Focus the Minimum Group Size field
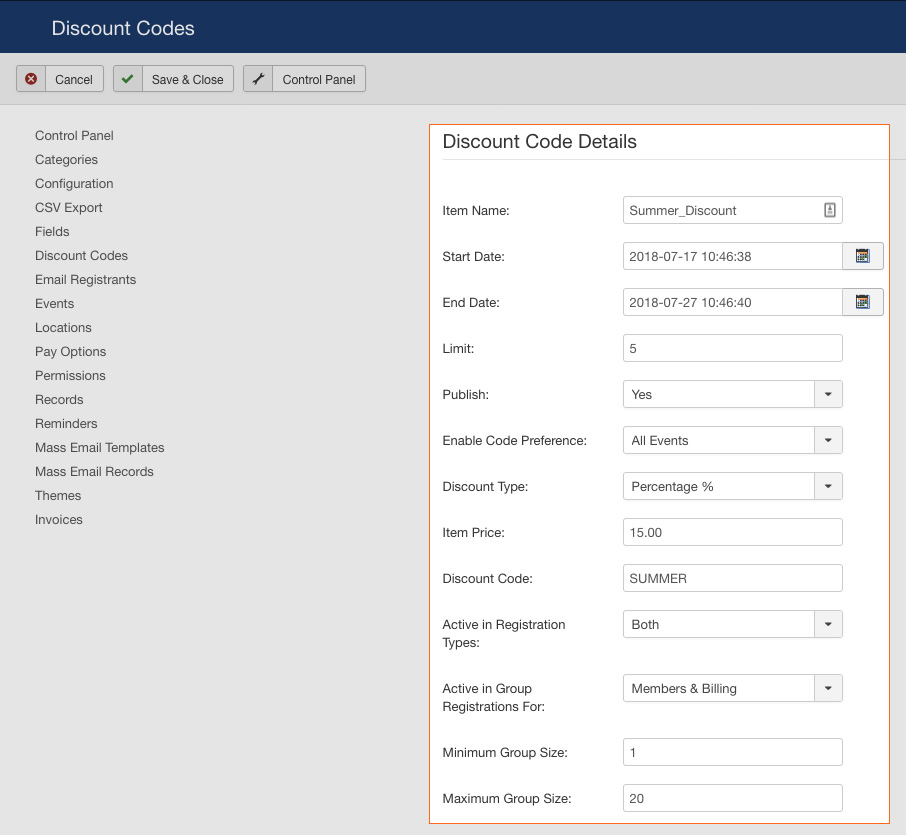Screen dimensions: 906x835 [x=733, y=752]
